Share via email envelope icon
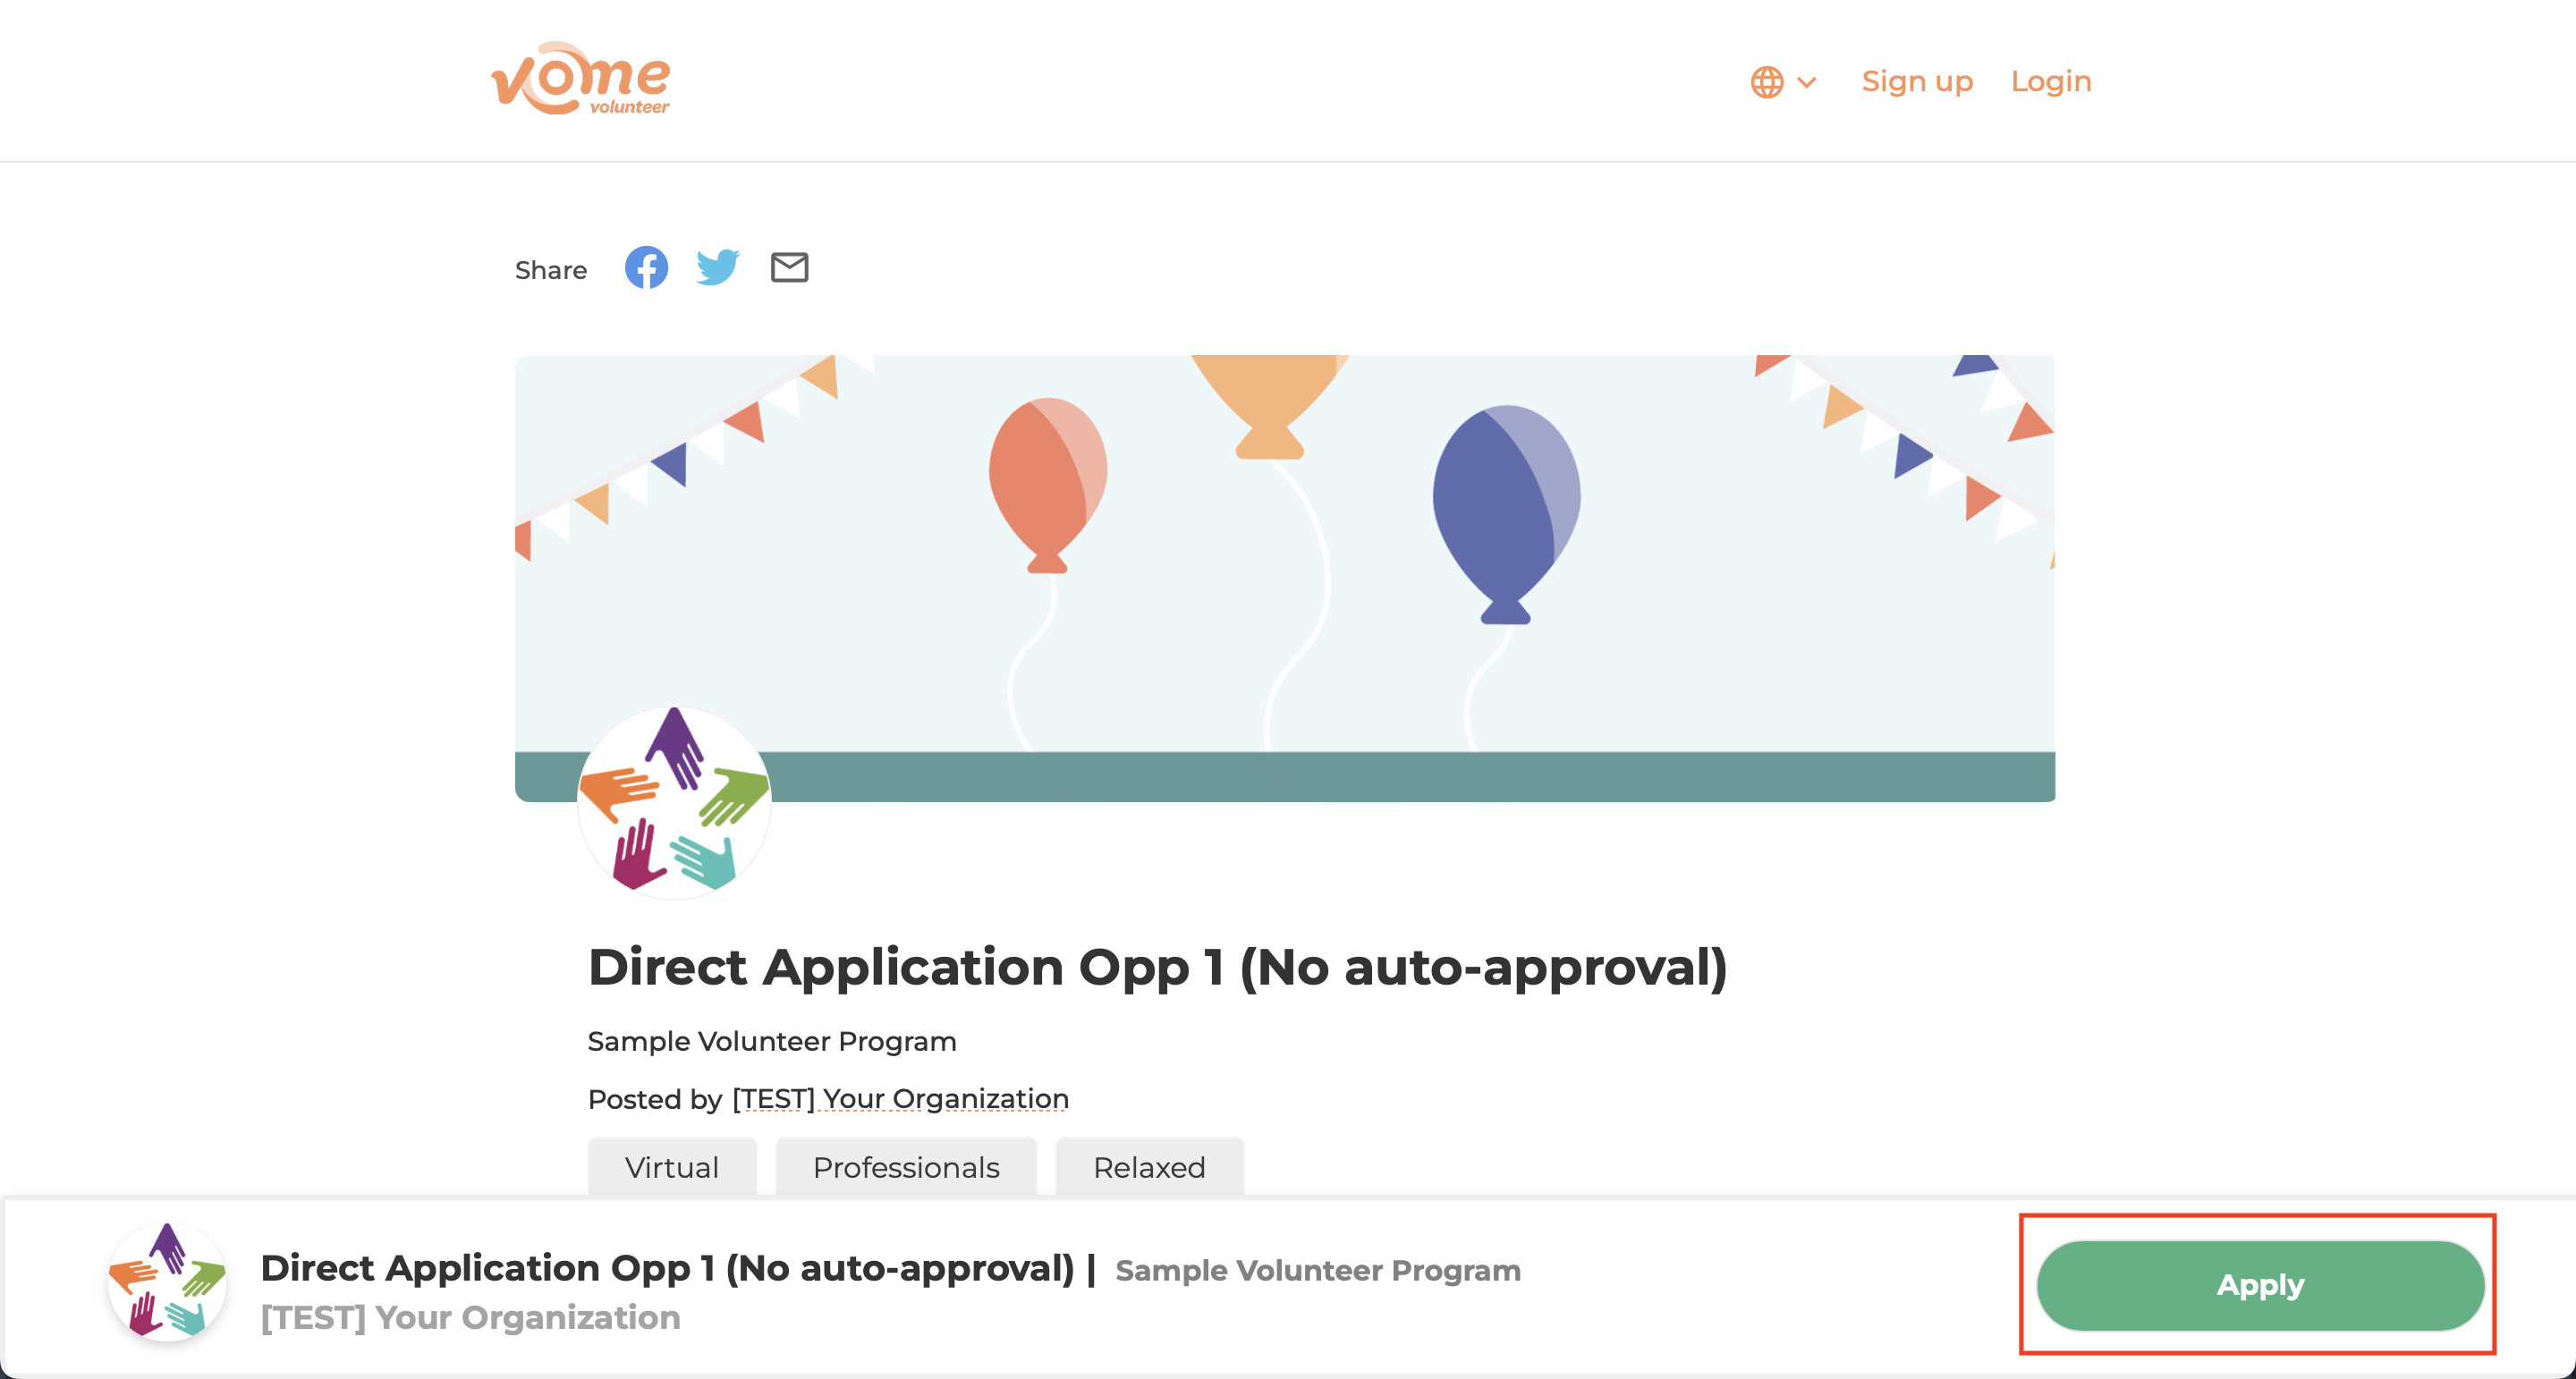The width and height of the screenshot is (2576, 1379). click(x=789, y=267)
